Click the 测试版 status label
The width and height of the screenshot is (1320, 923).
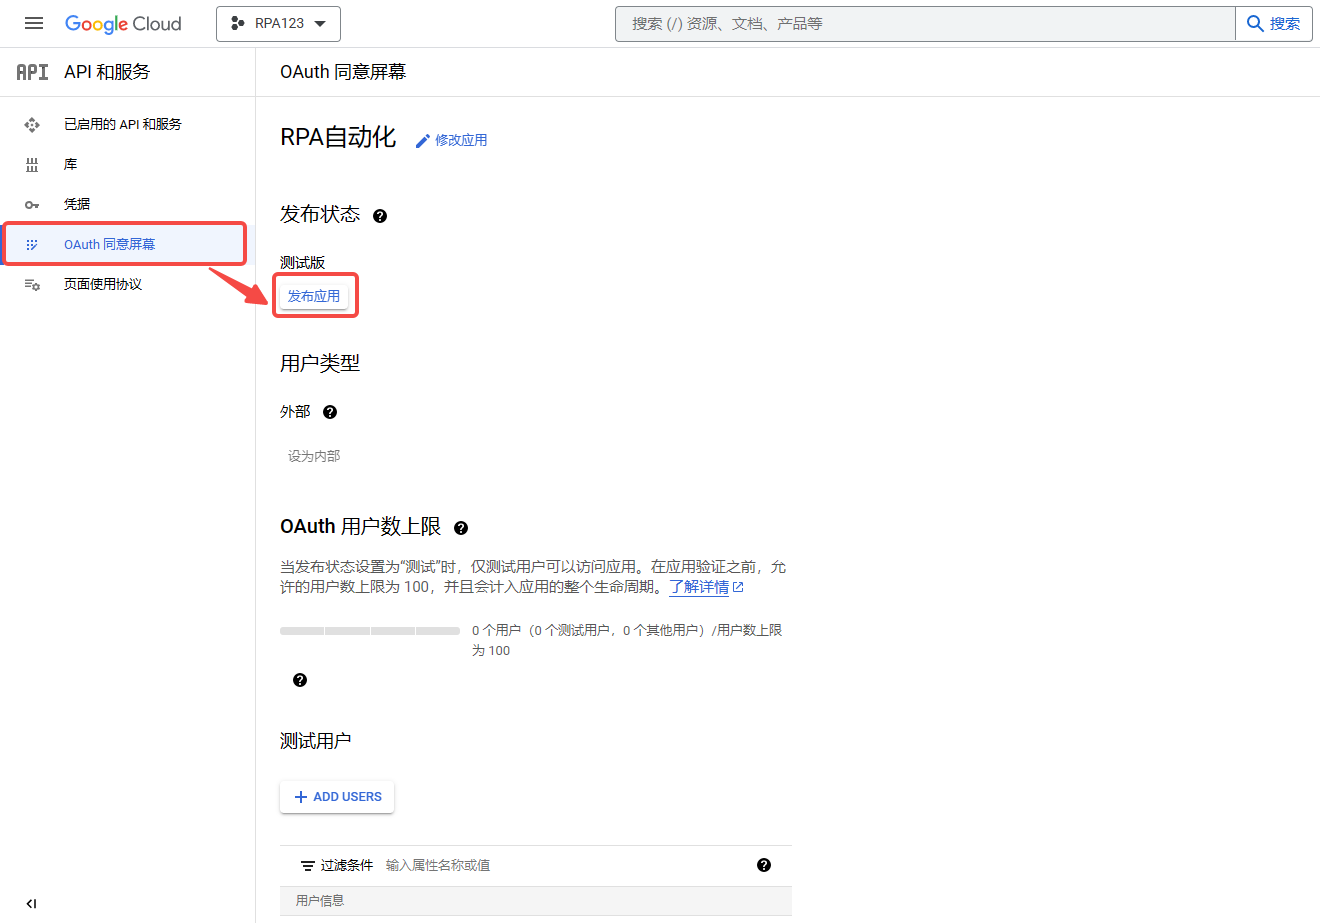(303, 263)
